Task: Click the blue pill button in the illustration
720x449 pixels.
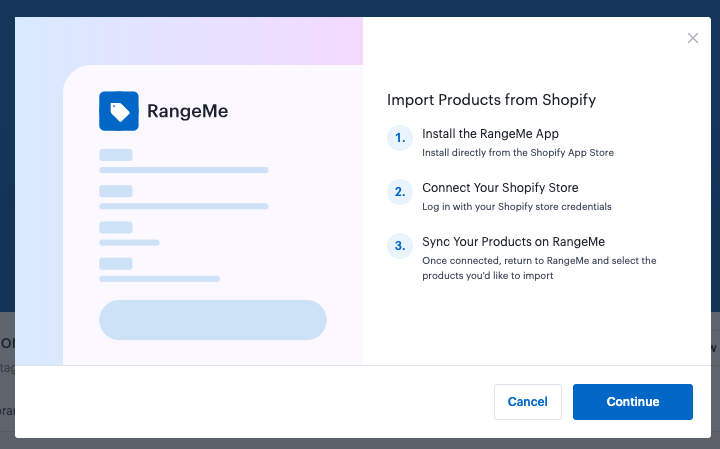Action: pyautogui.click(x=212, y=320)
